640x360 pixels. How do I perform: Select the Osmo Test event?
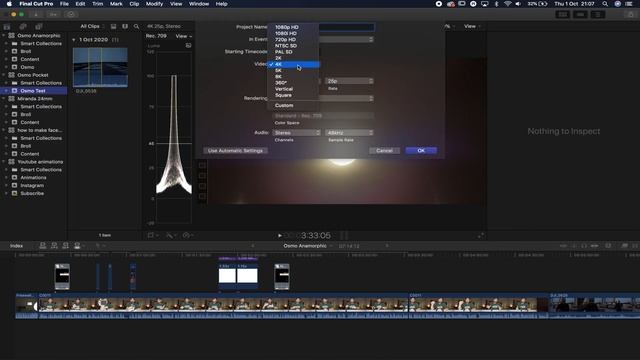33,91
